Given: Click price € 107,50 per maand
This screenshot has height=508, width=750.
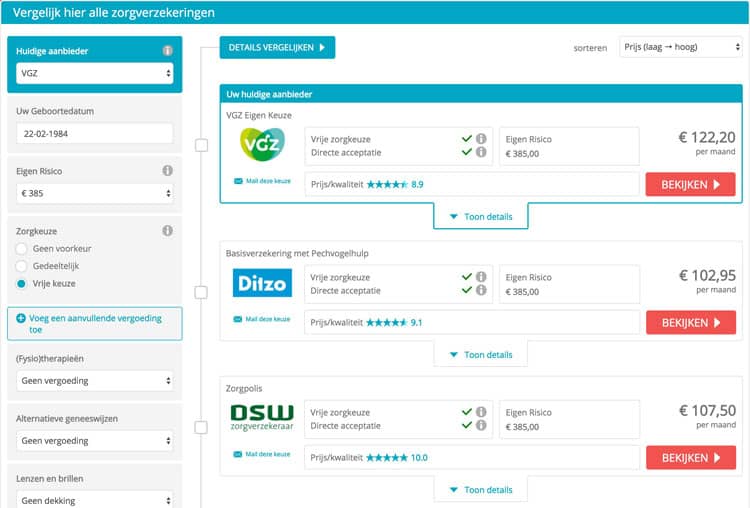Looking at the screenshot, I should pyautogui.click(x=707, y=416).
